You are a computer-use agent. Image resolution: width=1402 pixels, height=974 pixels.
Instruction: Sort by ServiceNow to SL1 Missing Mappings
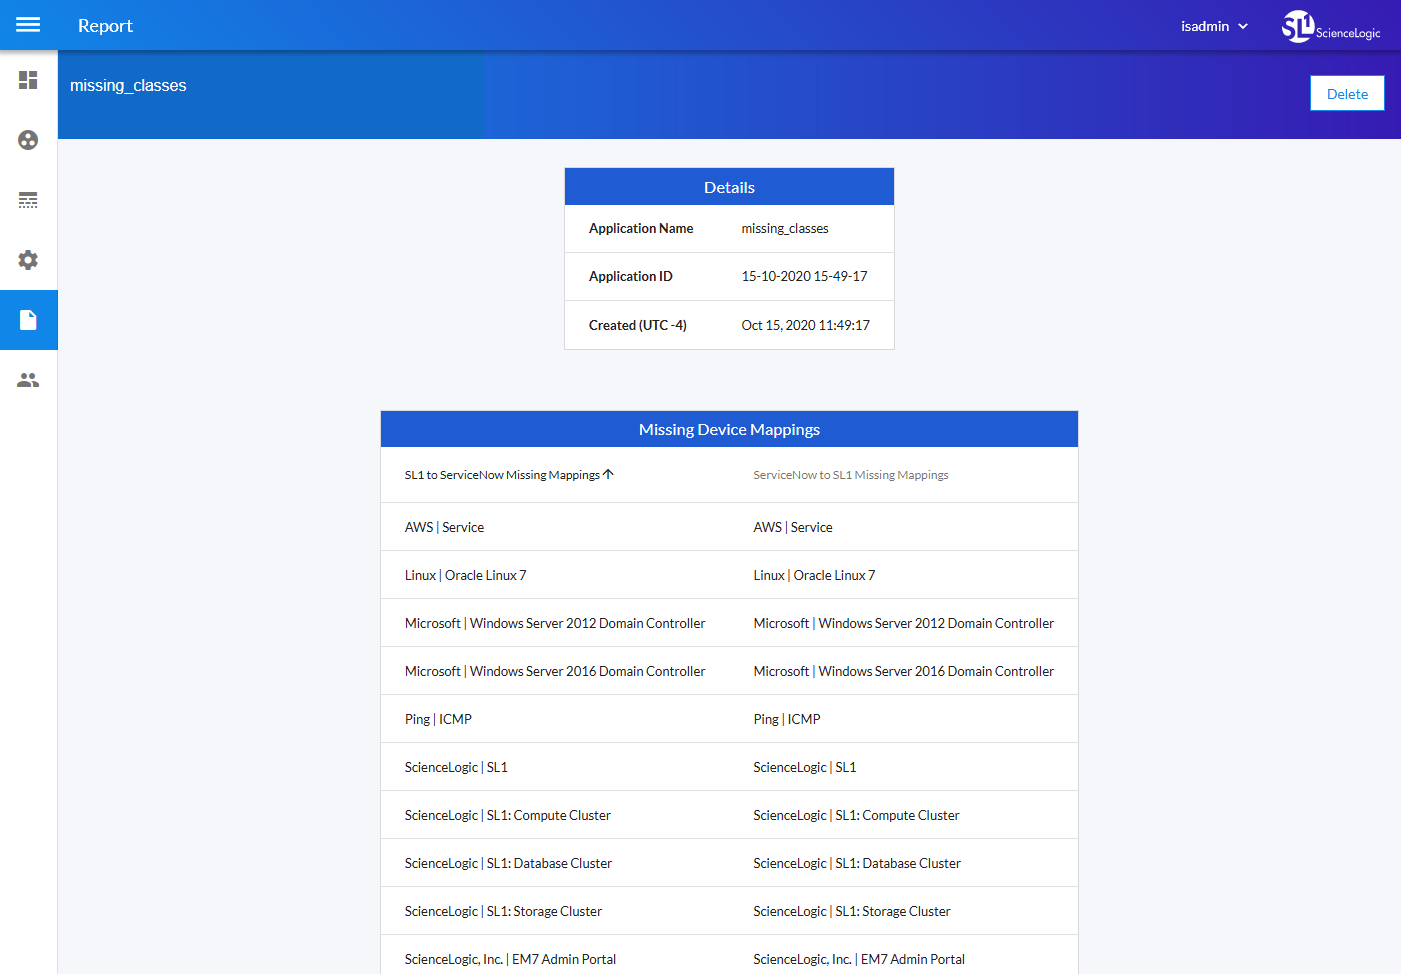click(851, 475)
